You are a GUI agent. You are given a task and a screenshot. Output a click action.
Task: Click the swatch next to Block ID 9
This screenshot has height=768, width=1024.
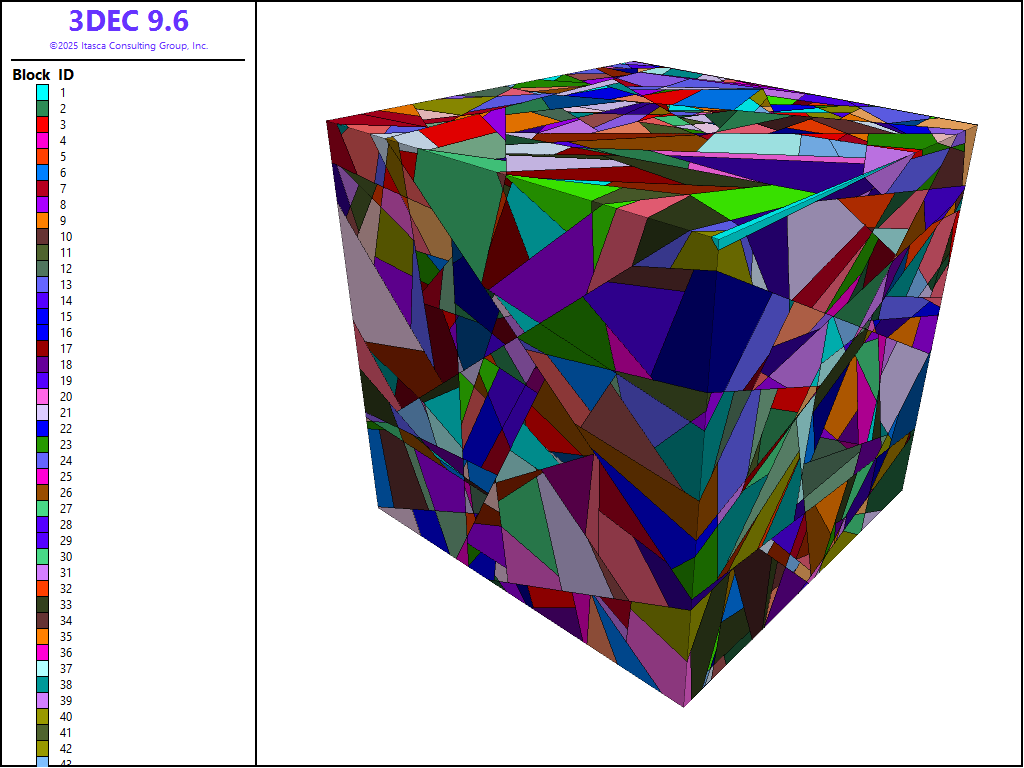[x=43, y=220]
